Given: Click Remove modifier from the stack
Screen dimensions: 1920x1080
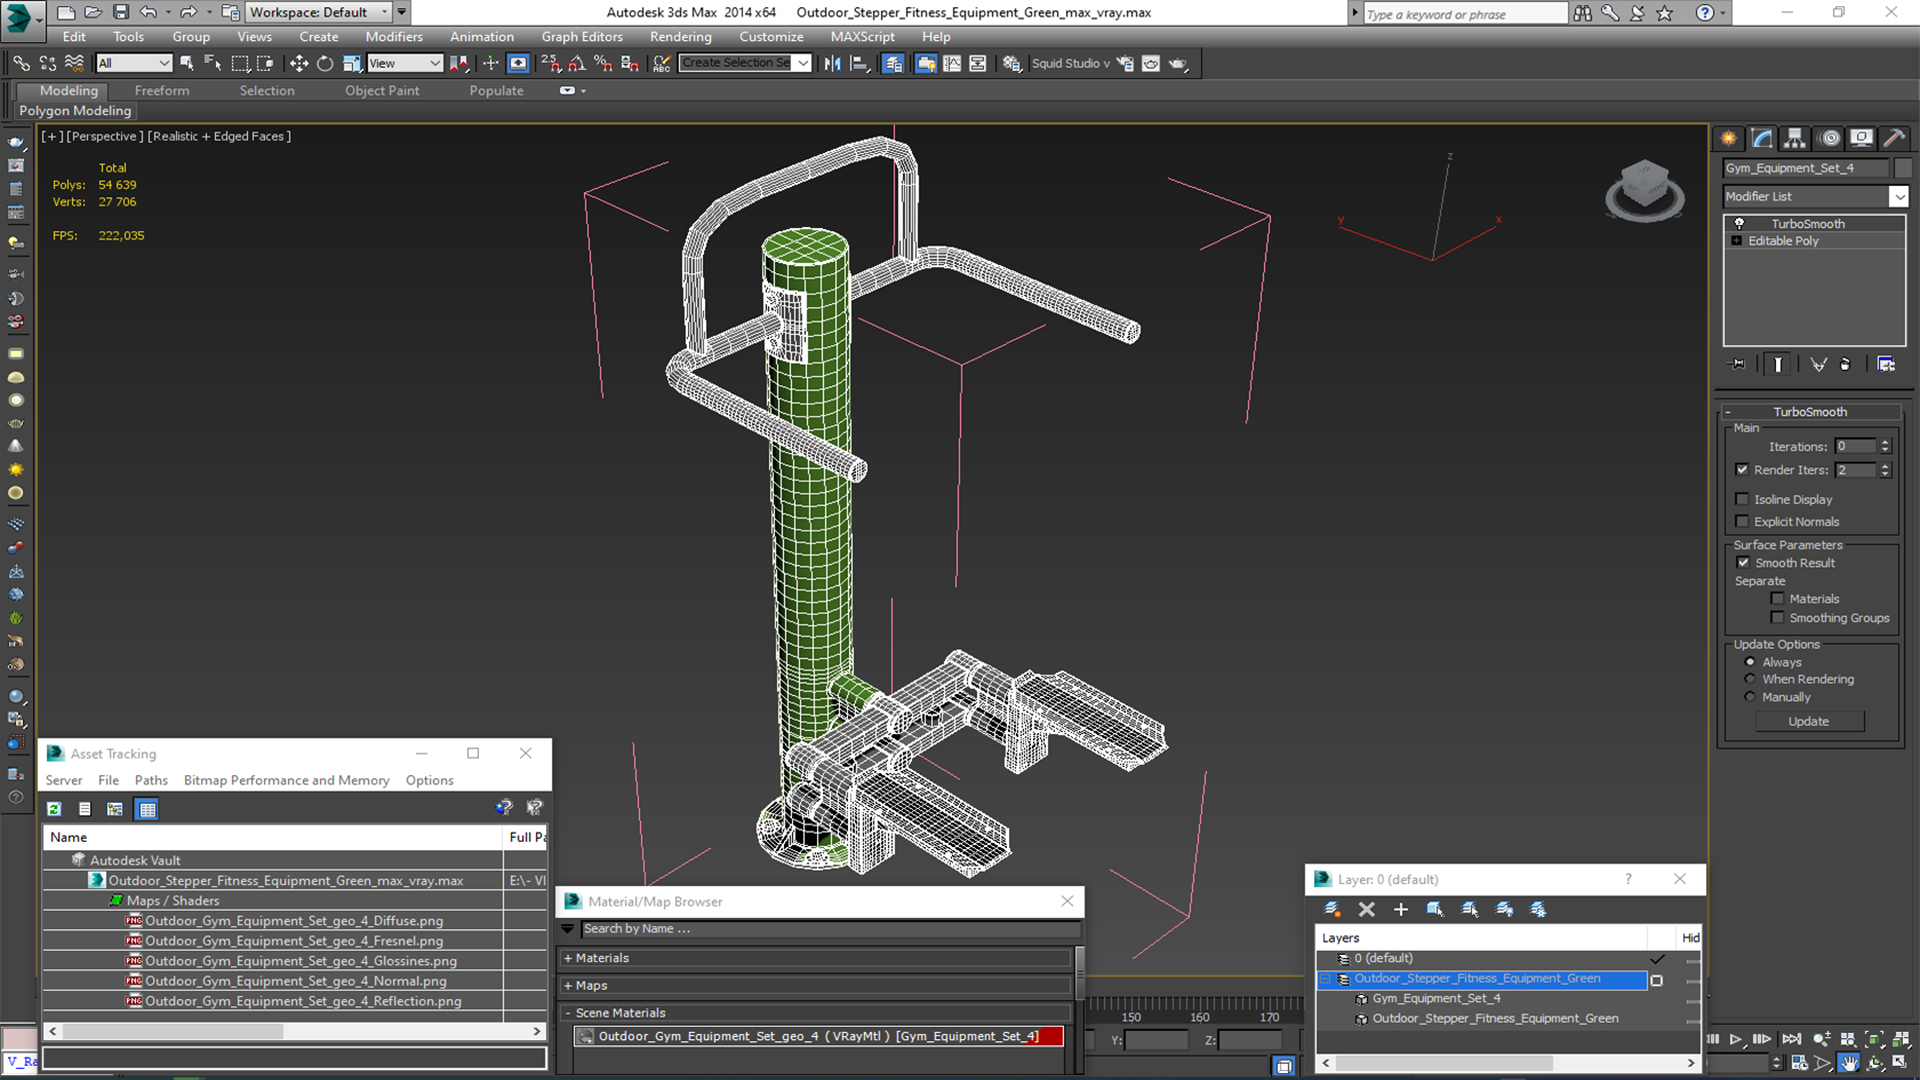Looking at the screenshot, I should pyautogui.click(x=1845, y=364).
